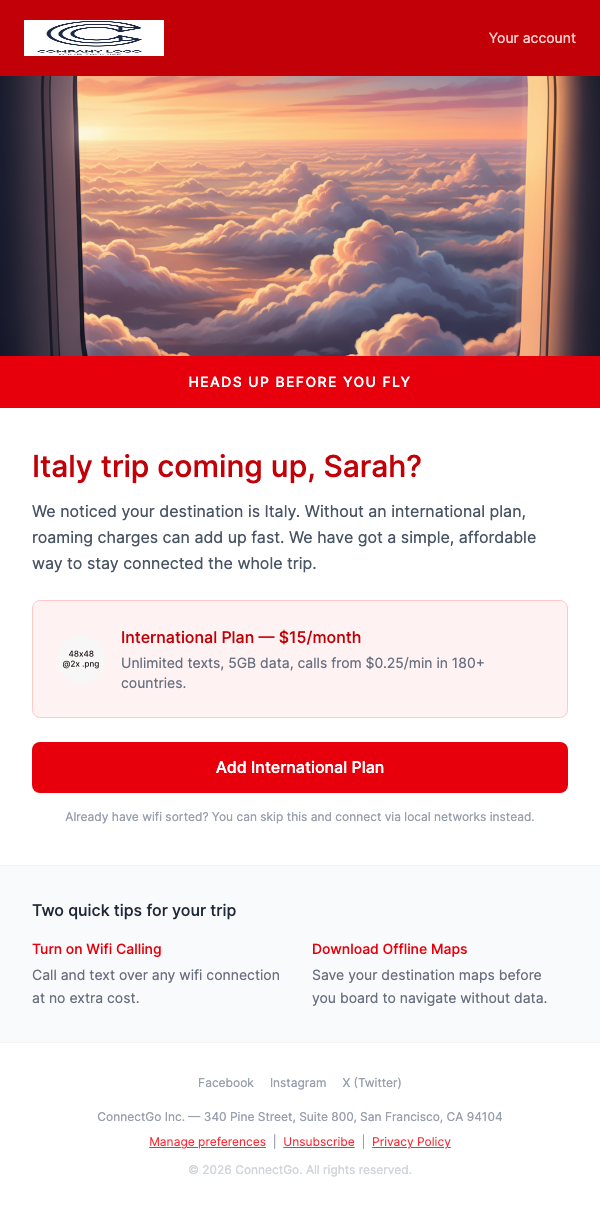Click the 48x48 plan placeholder icon
Viewport: 600px width, 1210px height.
click(80, 659)
